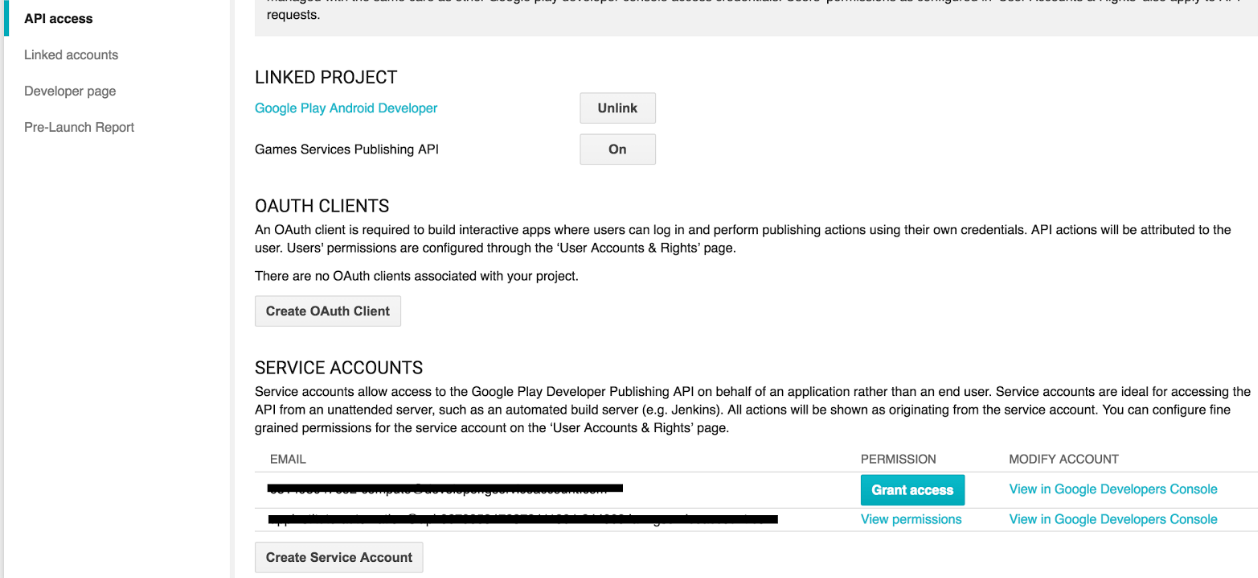Screen dimensions: 1258x578
Task: Go to Linked accounts in sidebar
Action: click(71, 55)
